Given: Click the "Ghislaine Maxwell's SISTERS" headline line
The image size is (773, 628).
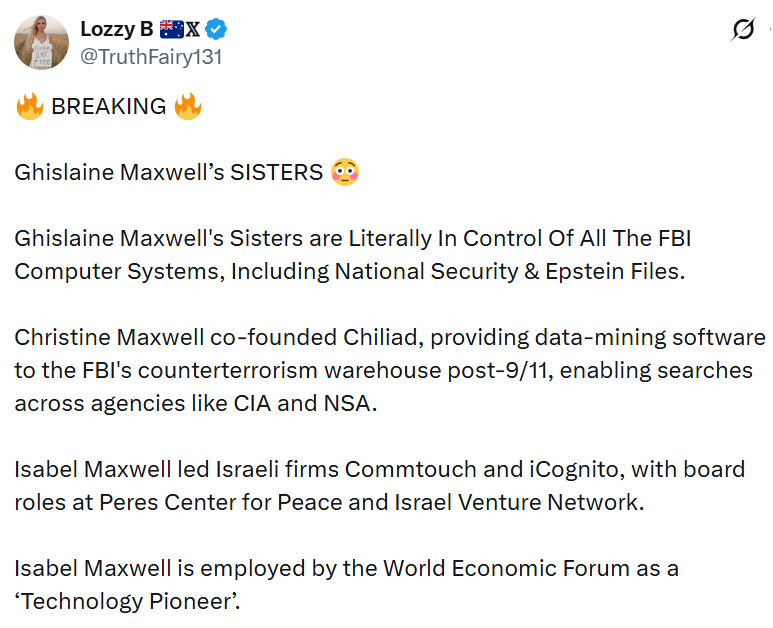Looking at the screenshot, I should tap(168, 172).
